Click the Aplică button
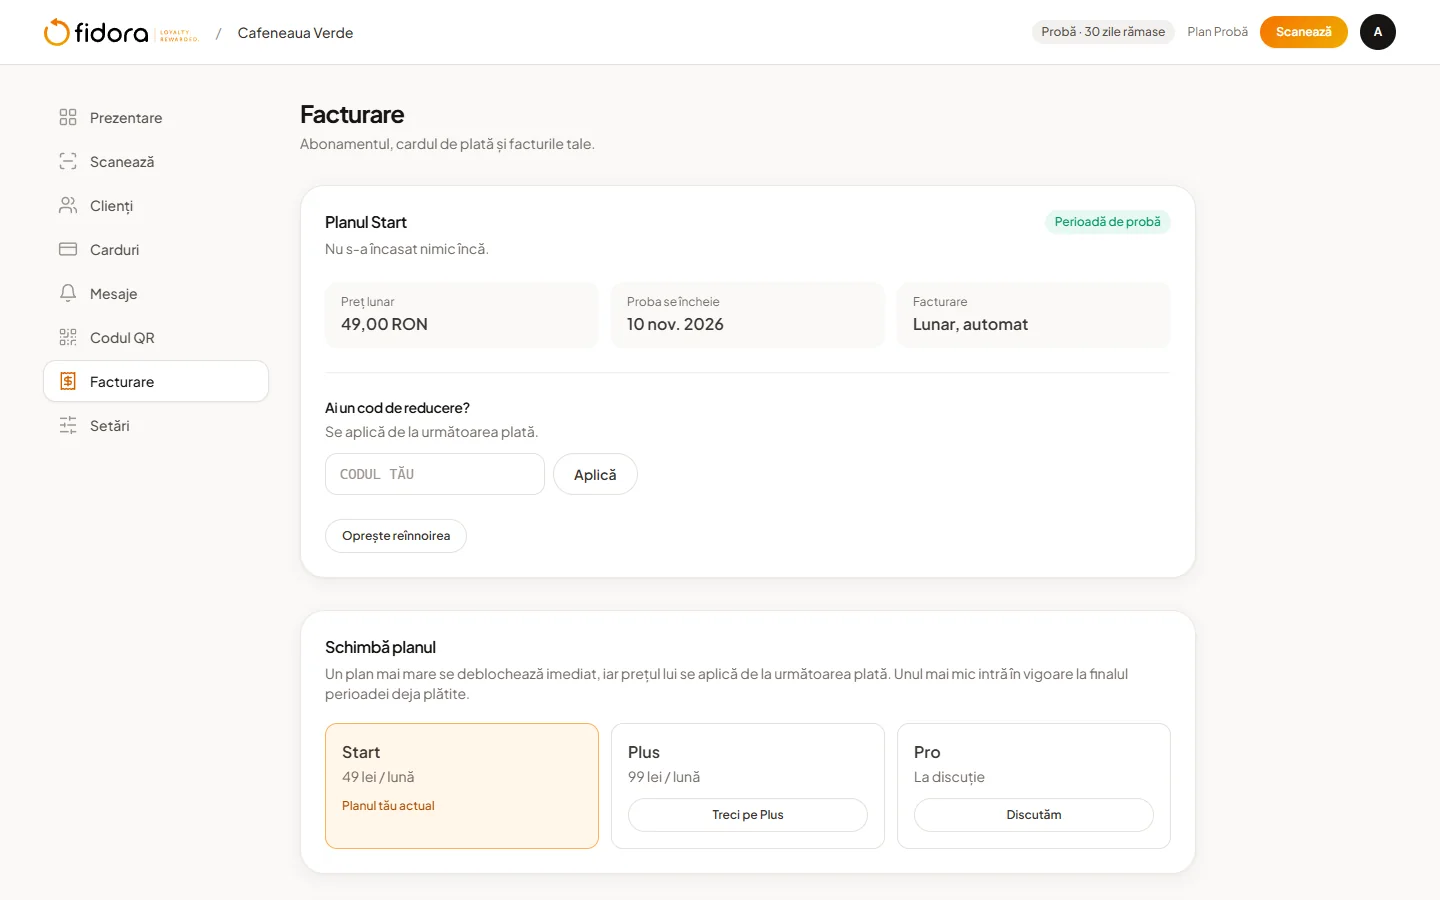 (595, 474)
